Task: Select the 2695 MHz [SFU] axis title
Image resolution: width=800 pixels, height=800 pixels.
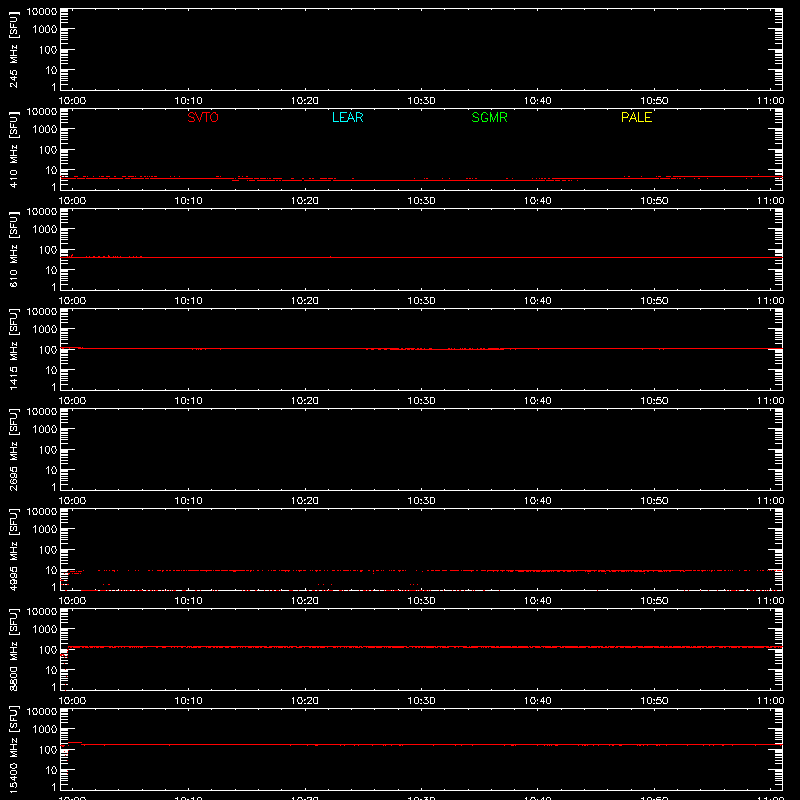Action: point(13,450)
